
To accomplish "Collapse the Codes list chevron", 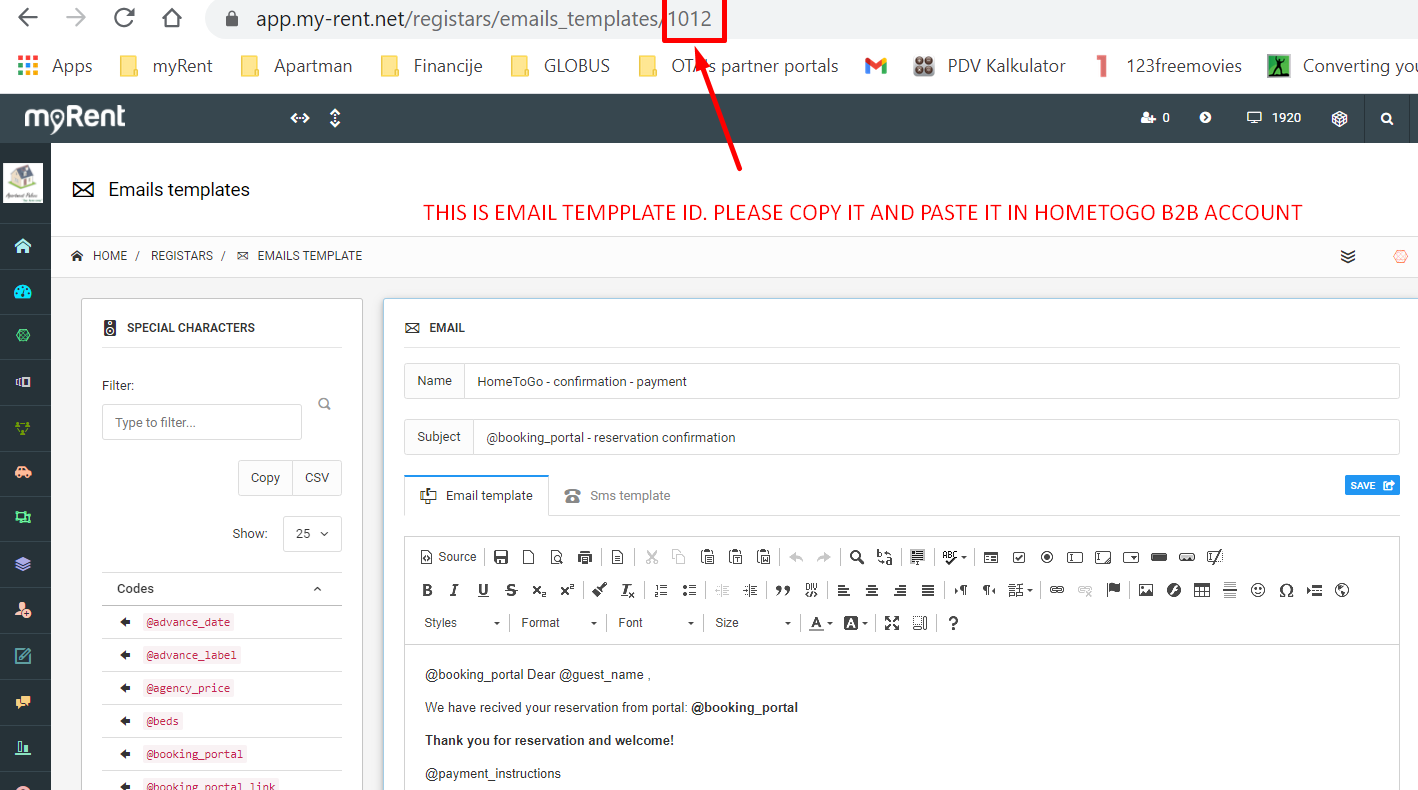I will tap(317, 589).
